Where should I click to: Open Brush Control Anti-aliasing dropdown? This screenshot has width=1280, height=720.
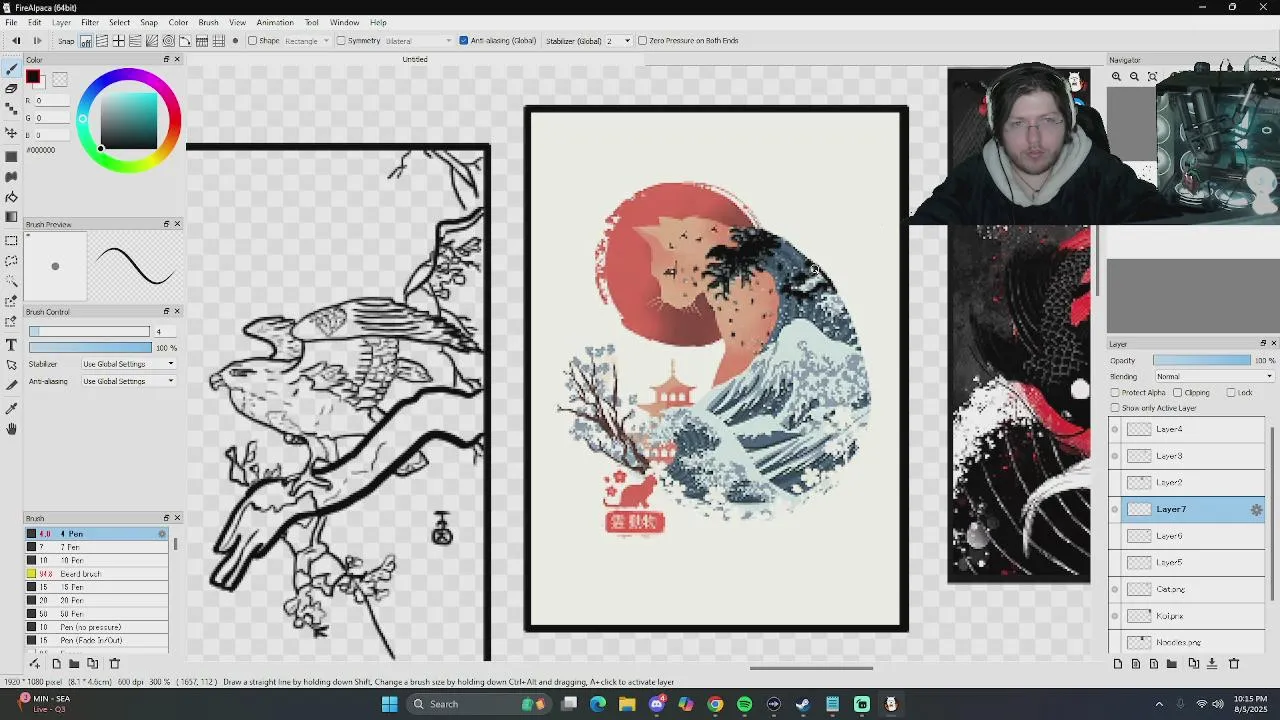tap(128, 381)
